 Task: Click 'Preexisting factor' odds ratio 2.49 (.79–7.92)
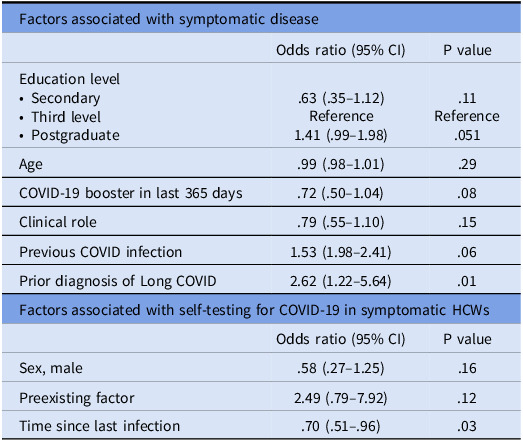(341, 398)
